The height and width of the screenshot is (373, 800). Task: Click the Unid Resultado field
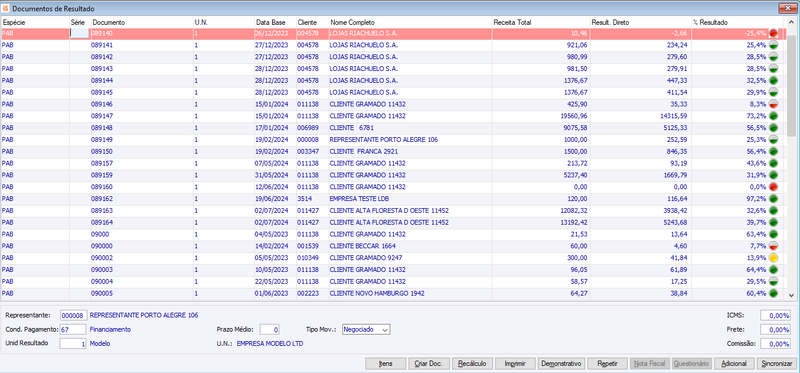[73, 343]
